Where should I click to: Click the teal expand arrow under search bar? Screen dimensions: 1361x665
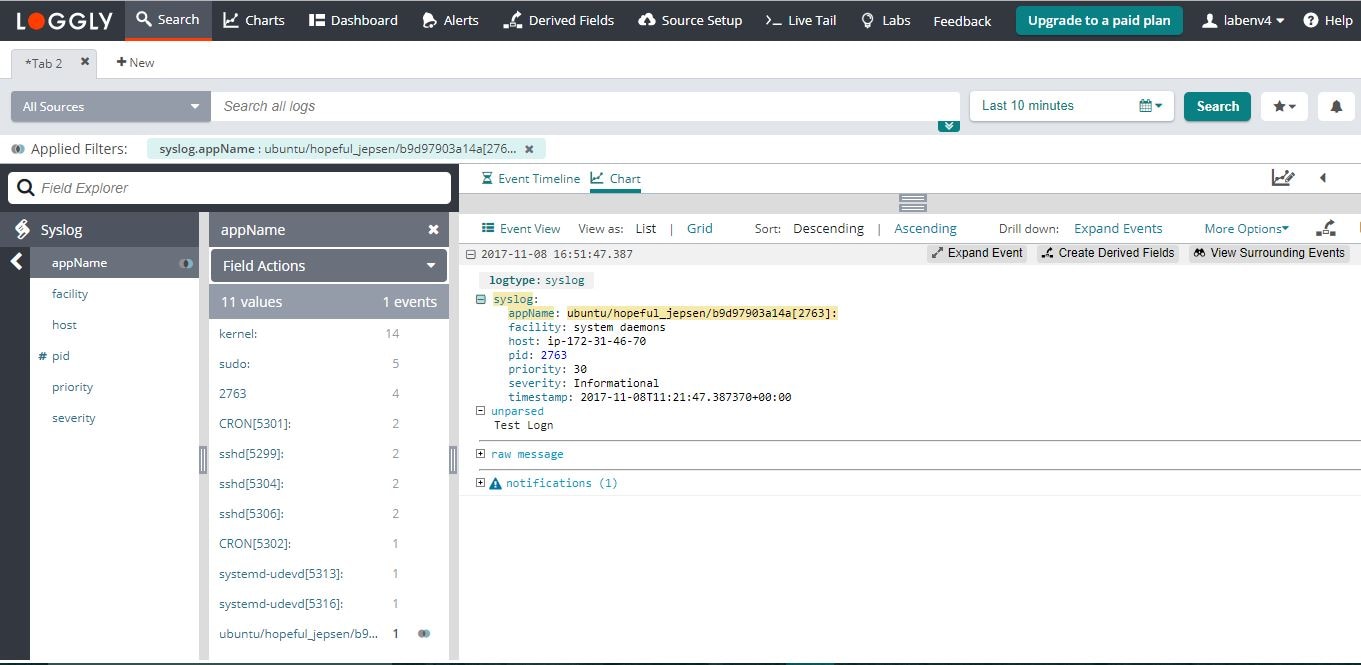pyautogui.click(x=949, y=126)
